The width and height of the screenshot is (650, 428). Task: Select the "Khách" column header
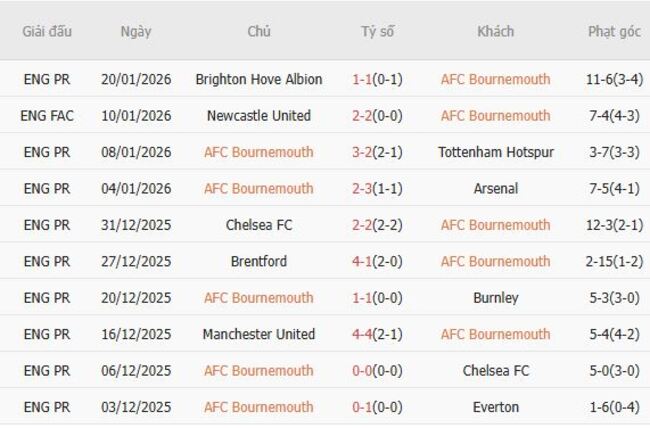click(495, 31)
